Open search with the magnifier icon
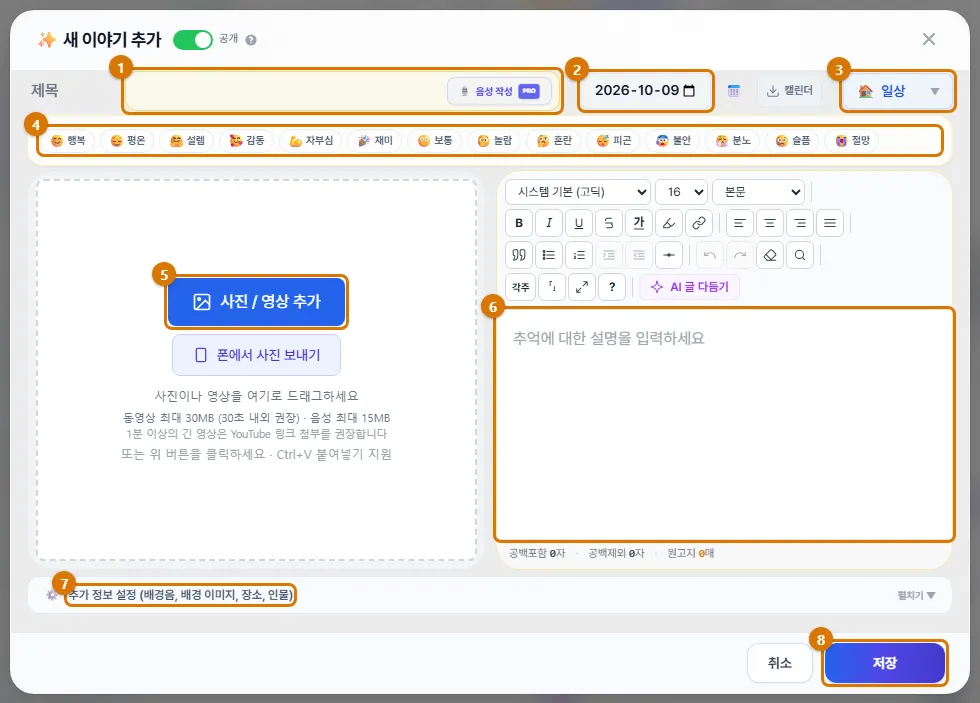This screenshot has height=703, width=980. [799, 255]
